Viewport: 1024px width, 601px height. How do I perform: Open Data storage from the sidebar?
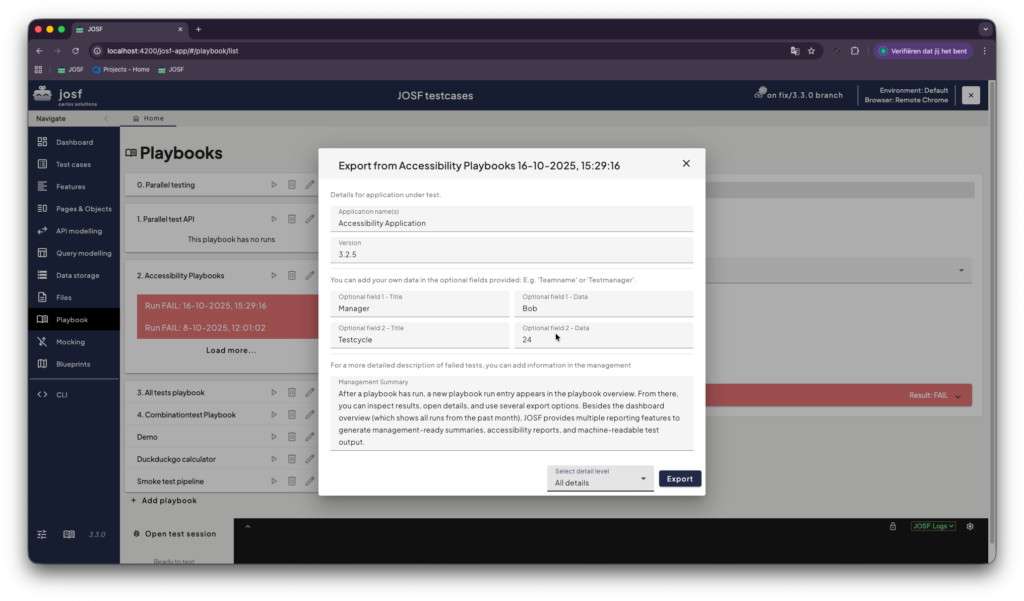[x=77, y=275]
